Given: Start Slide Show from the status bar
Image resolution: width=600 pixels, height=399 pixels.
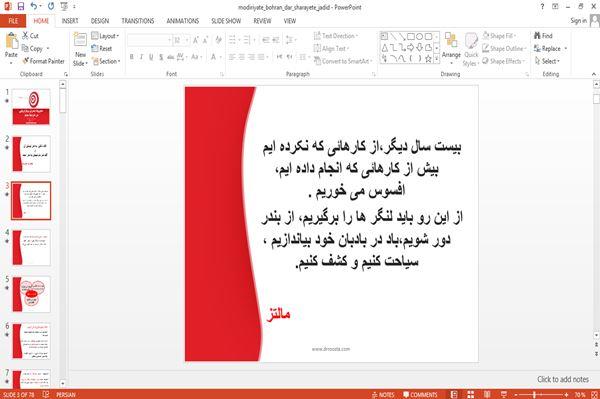Looking at the screenshot, I should tap(504, 394).
